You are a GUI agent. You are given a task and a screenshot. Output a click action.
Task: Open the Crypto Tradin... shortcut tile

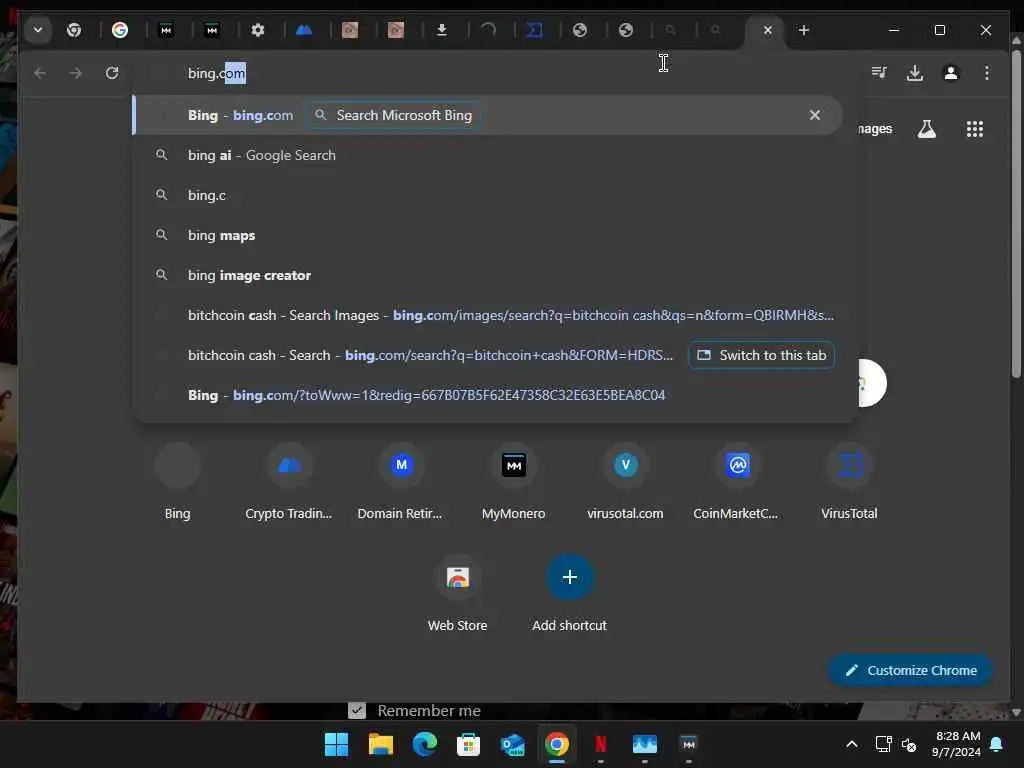(289, 482)
